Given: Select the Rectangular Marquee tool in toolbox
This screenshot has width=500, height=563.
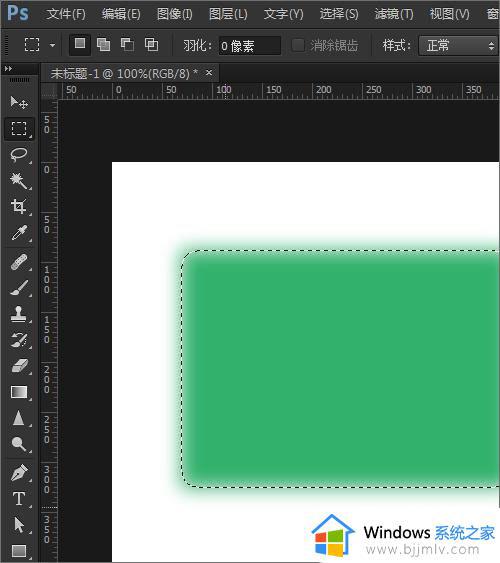Looking at the screenshot, I should coord(19,129).
